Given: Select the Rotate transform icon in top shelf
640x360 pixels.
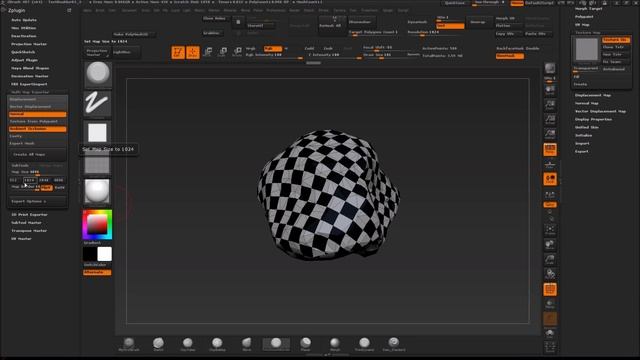Looking at the screenshot, I should click(237, 52).
